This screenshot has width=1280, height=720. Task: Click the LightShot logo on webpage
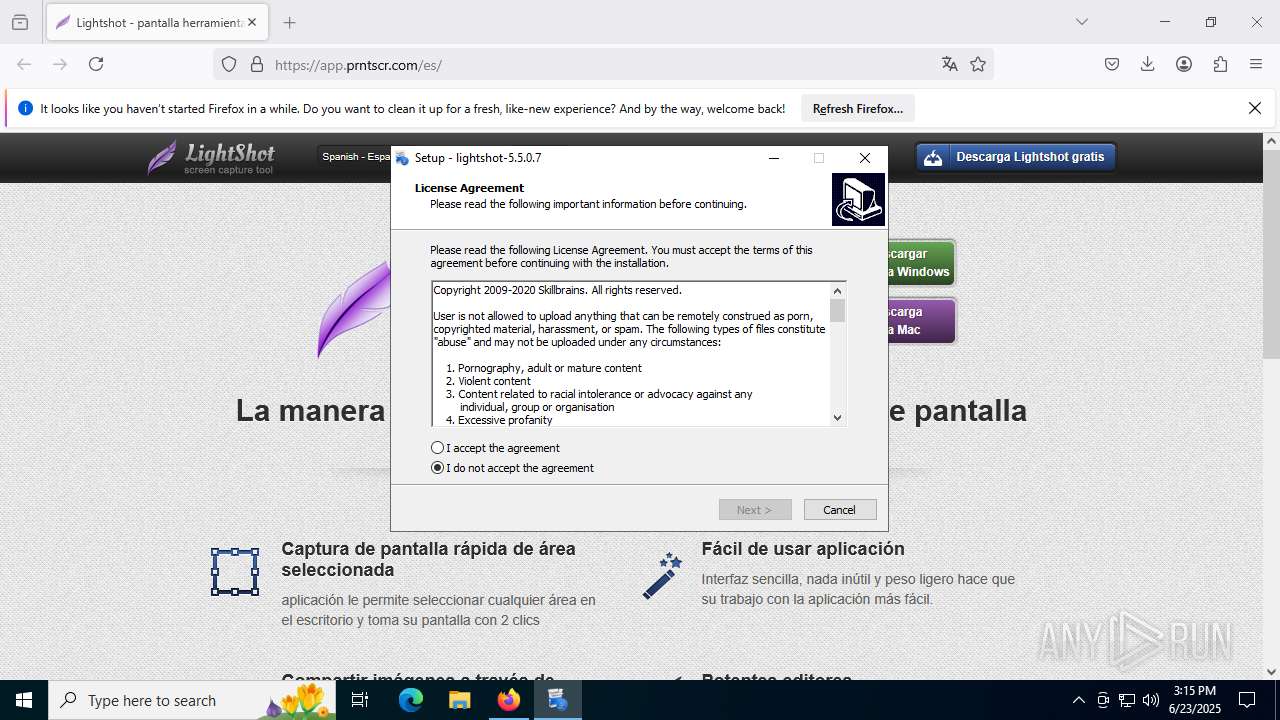tap(211, 157)
